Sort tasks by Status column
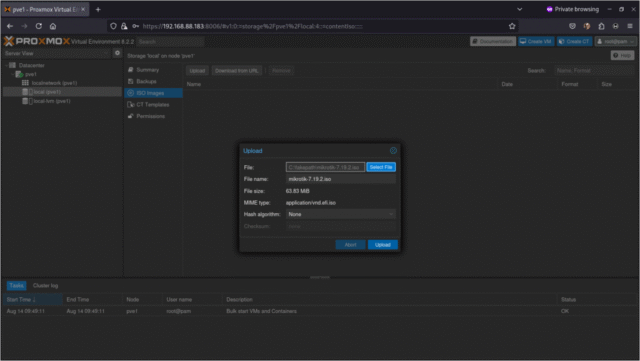 pyautogui.click(x=597, y=300)
